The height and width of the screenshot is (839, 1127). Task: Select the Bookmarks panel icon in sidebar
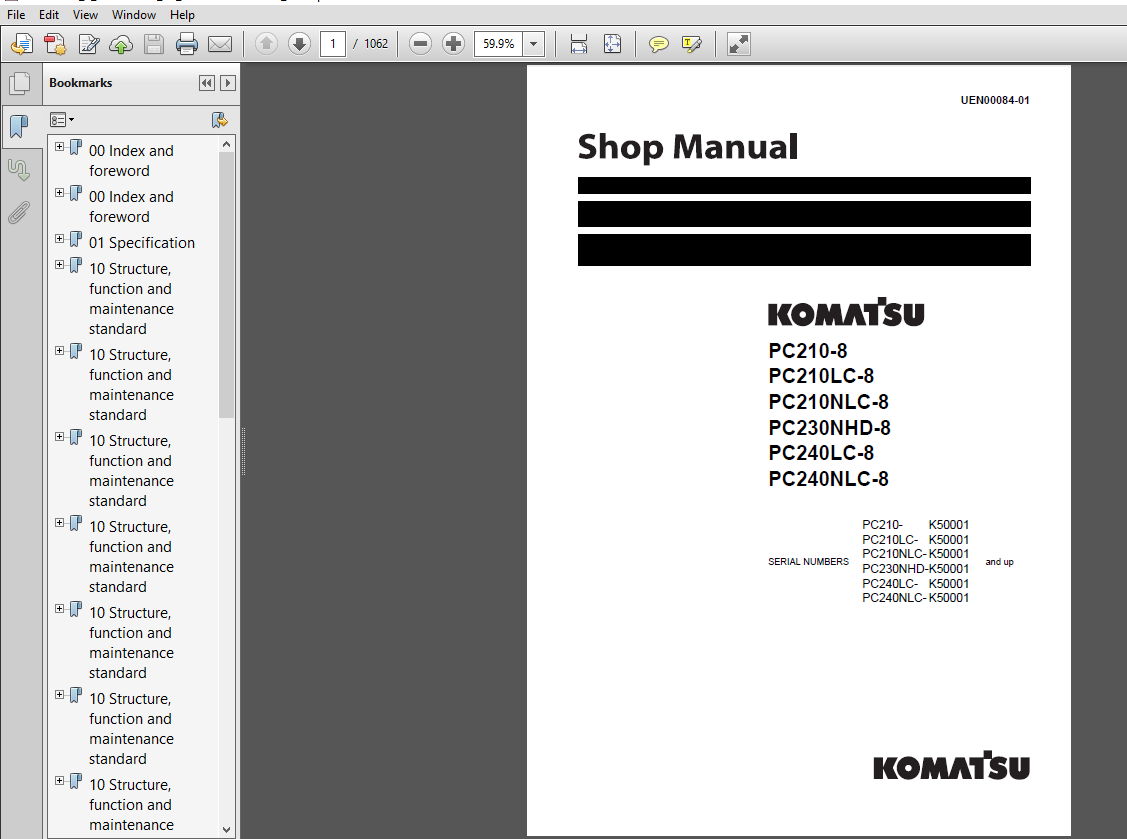[19, 127]
